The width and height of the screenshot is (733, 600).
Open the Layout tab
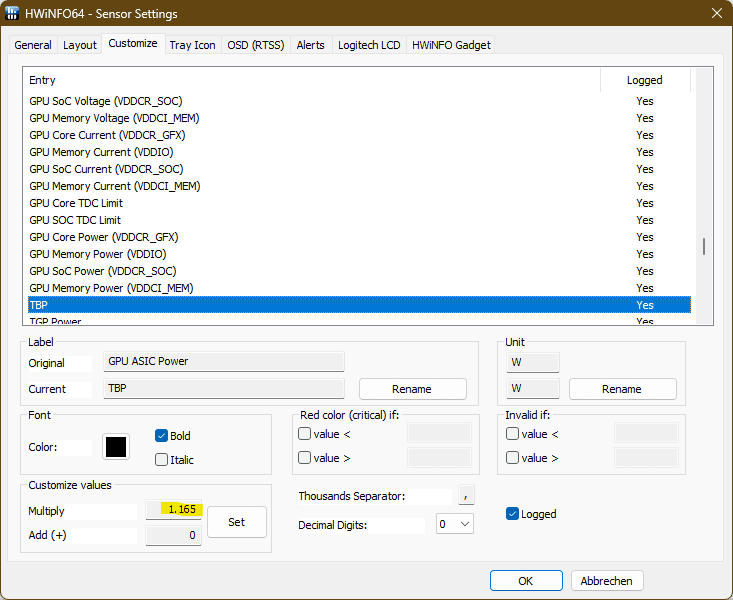pos(79,45)
